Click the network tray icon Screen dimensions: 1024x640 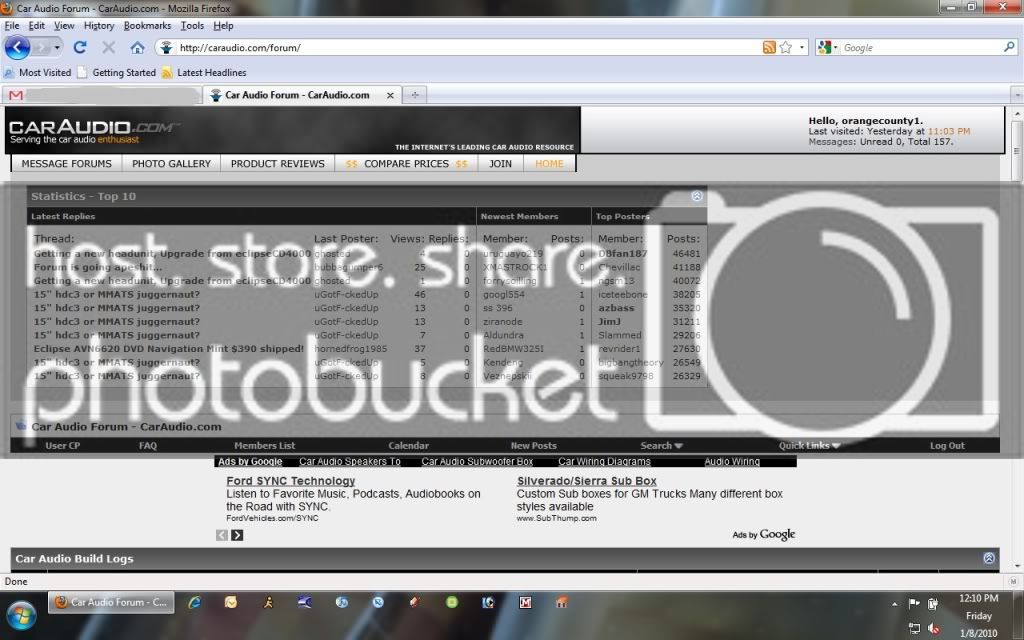click(914, 628)
